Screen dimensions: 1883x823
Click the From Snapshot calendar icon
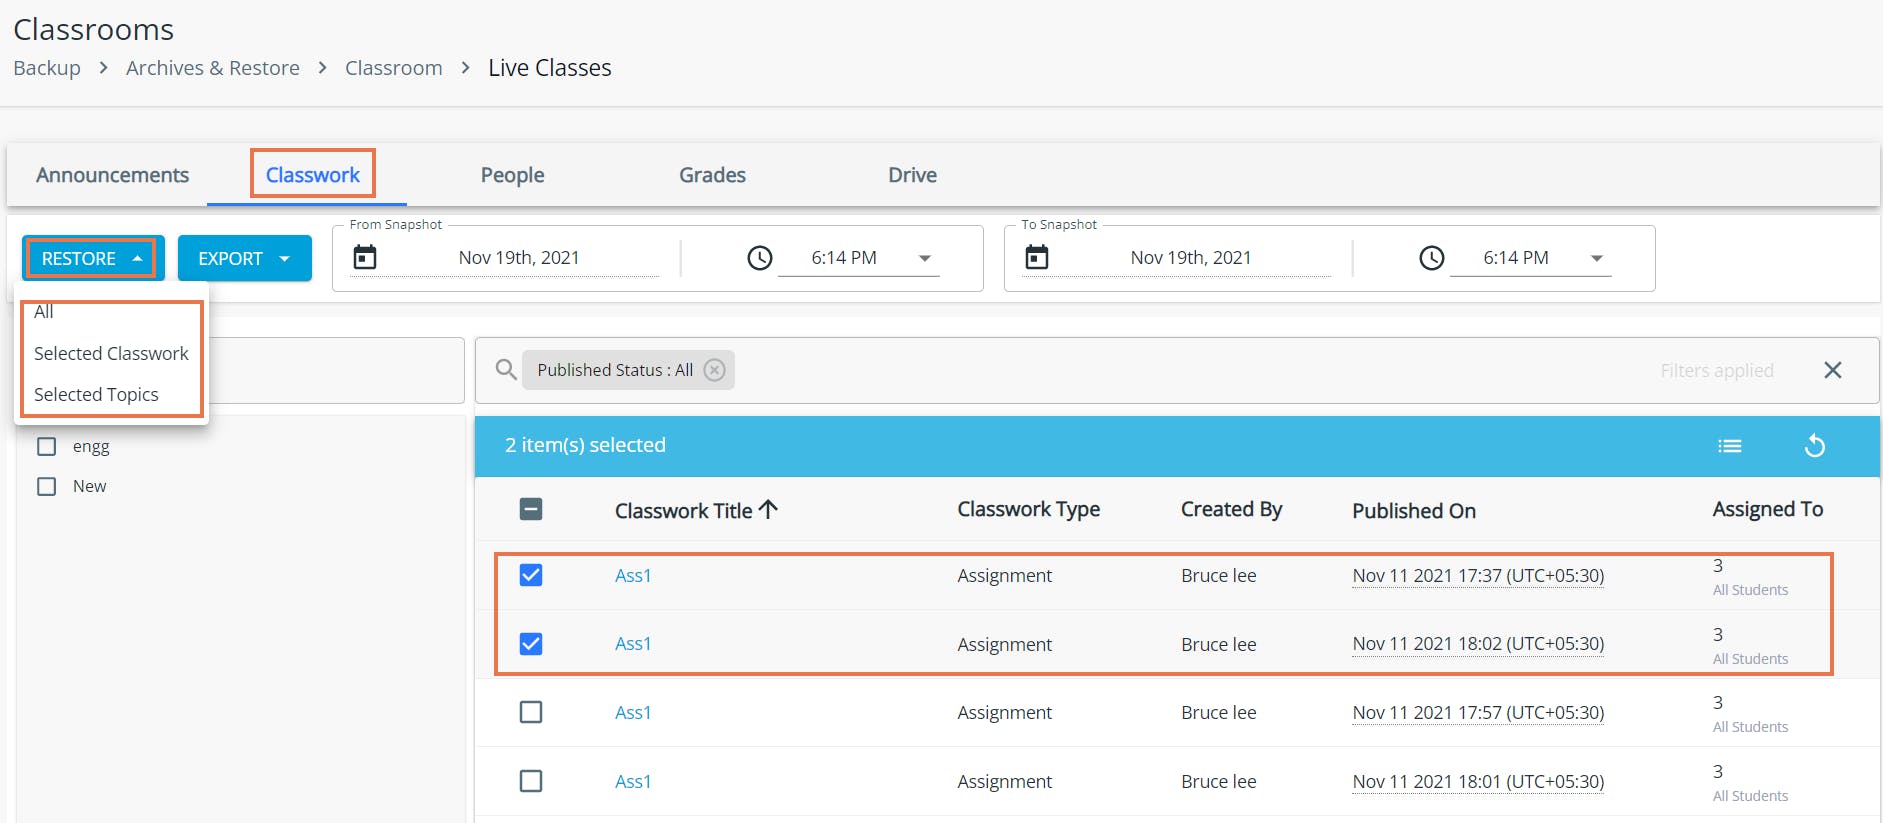(365, 258)
